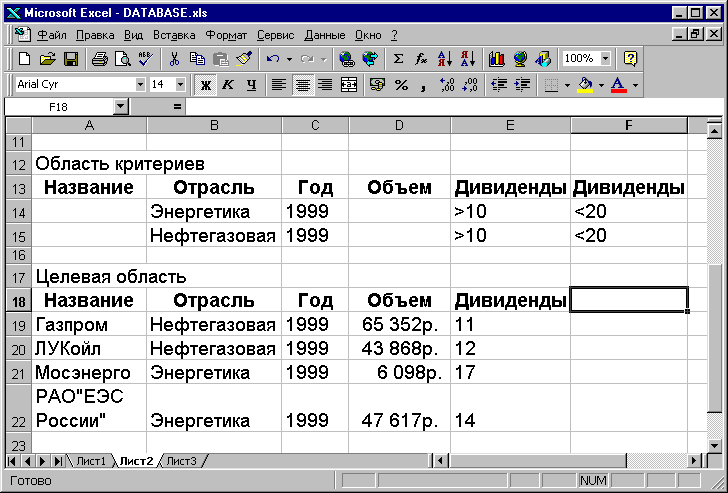
Task: Increase cell indent
Action: tap(522, 84)
